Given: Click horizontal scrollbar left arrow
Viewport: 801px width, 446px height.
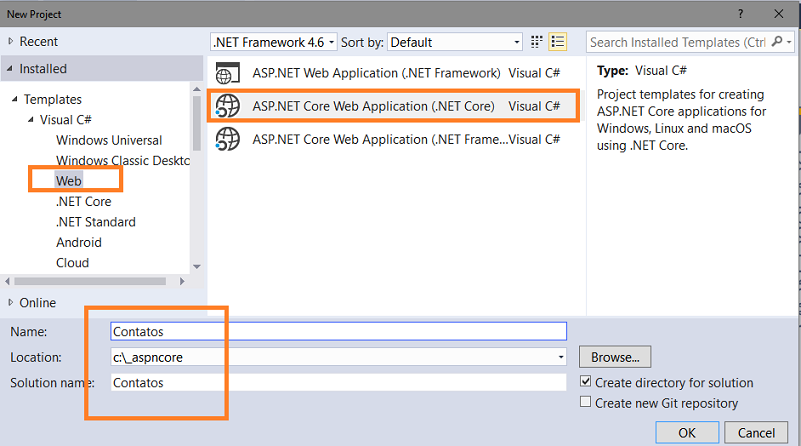Looking at the screenshot, I should point(7,281).
